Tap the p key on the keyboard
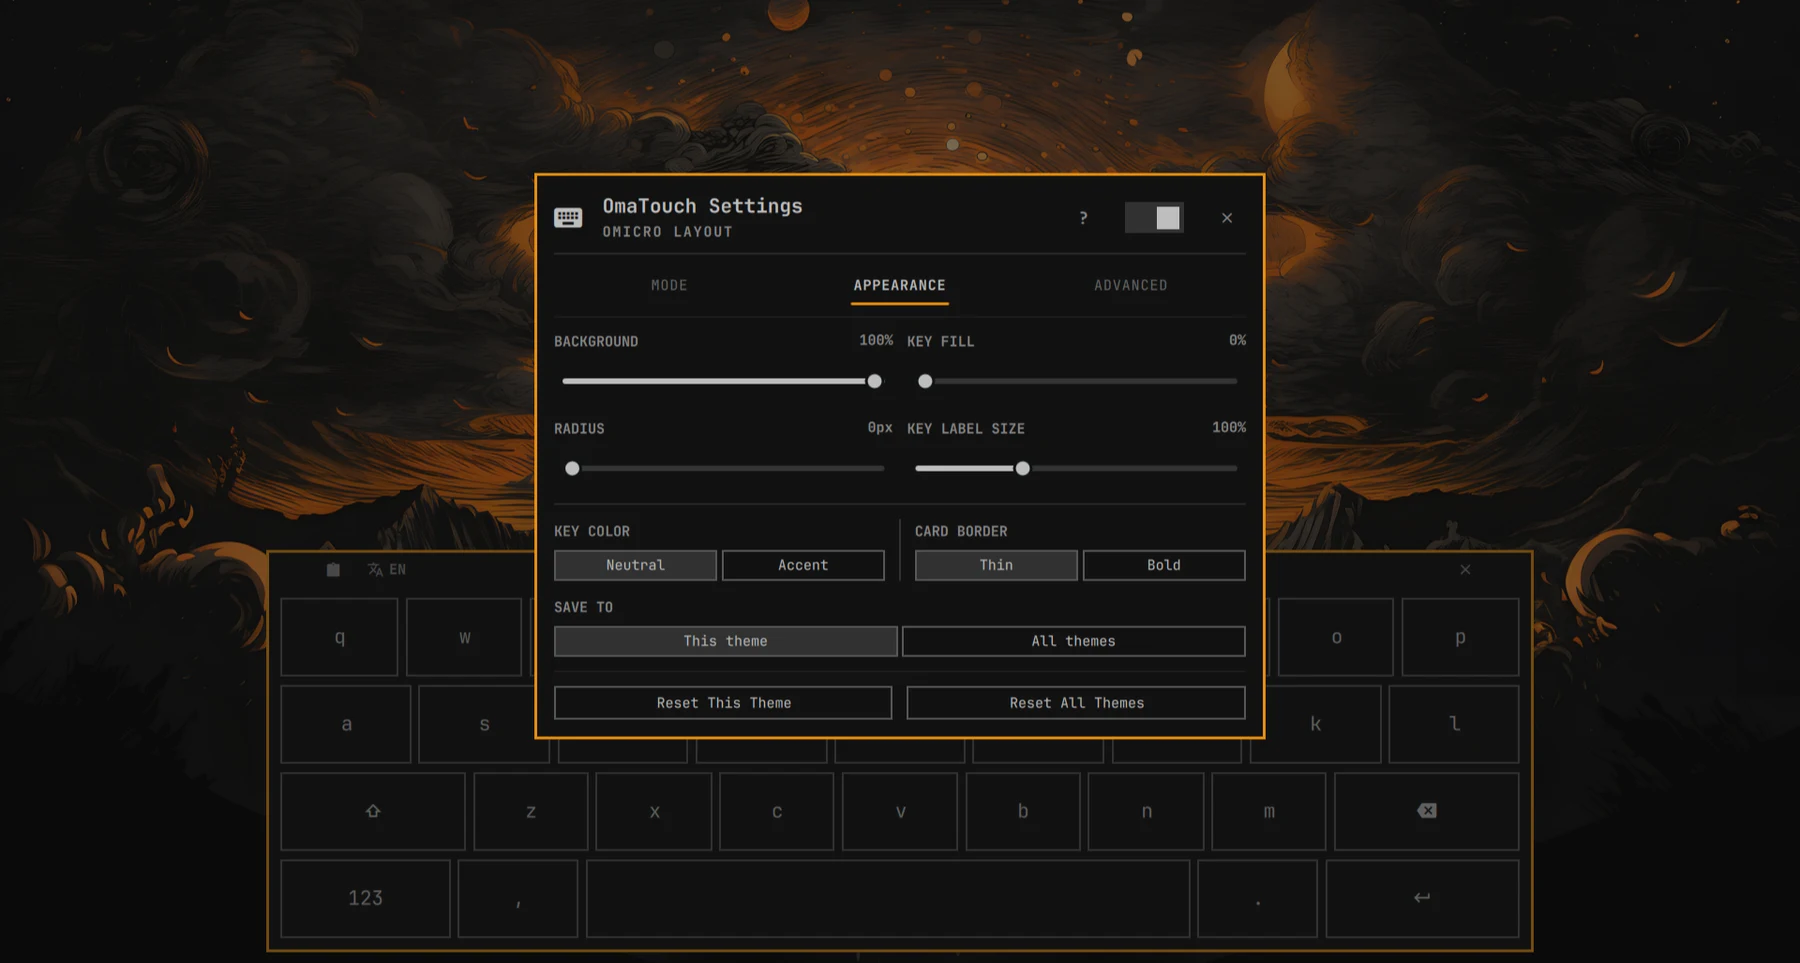This screenshot has height=963, width=1800. pos(1460,637)
